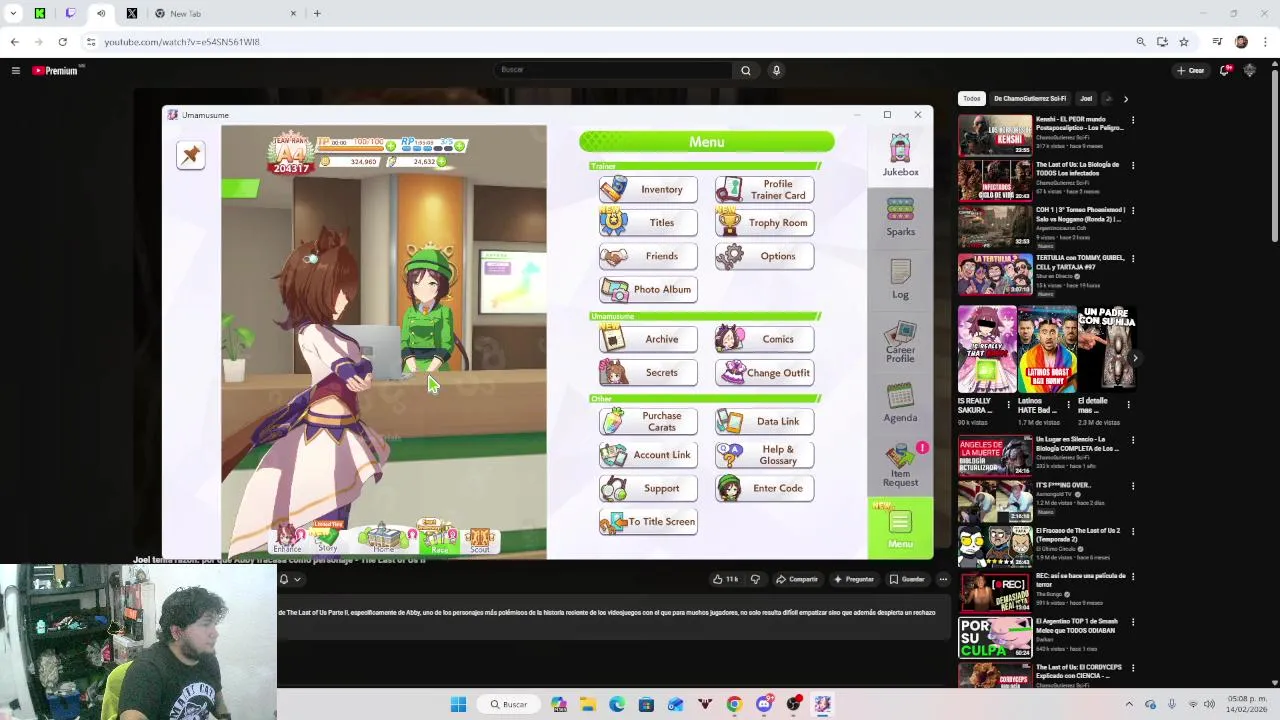Open Career Profile in the side panel

click(900, 341)
